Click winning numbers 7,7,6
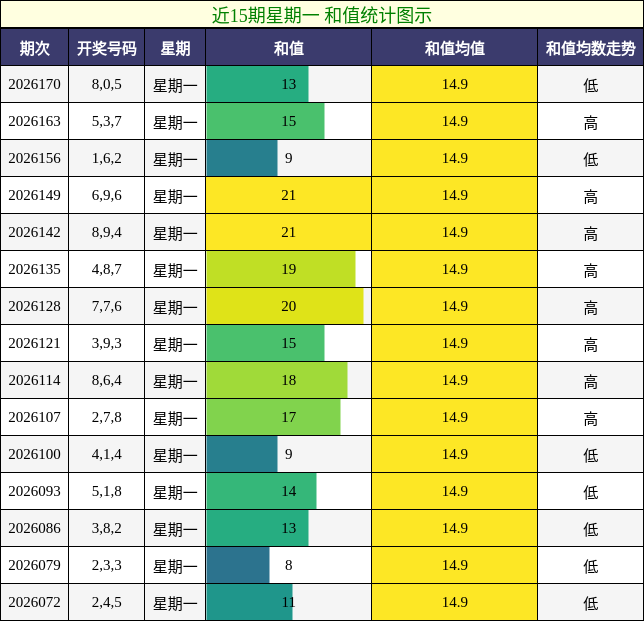644x621 pixels. pyautogui.click(x=107, y=306)
